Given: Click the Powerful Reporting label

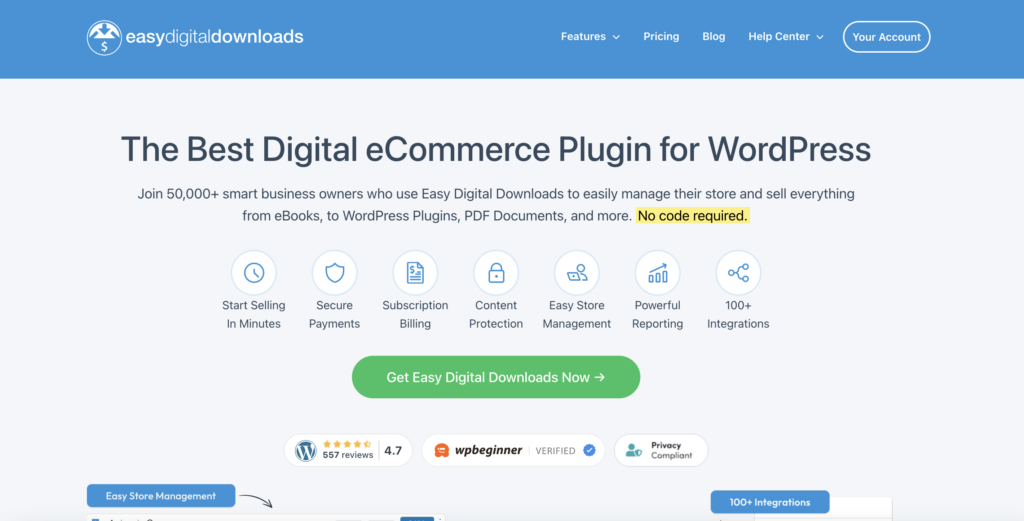Looking at the screenshot, I should pos(658,315).
